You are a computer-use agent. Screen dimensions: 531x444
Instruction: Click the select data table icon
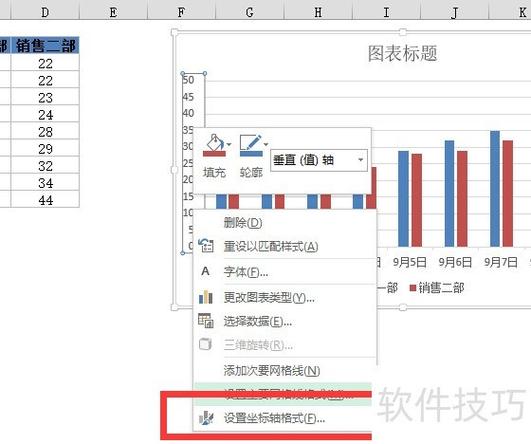point(206,321)
